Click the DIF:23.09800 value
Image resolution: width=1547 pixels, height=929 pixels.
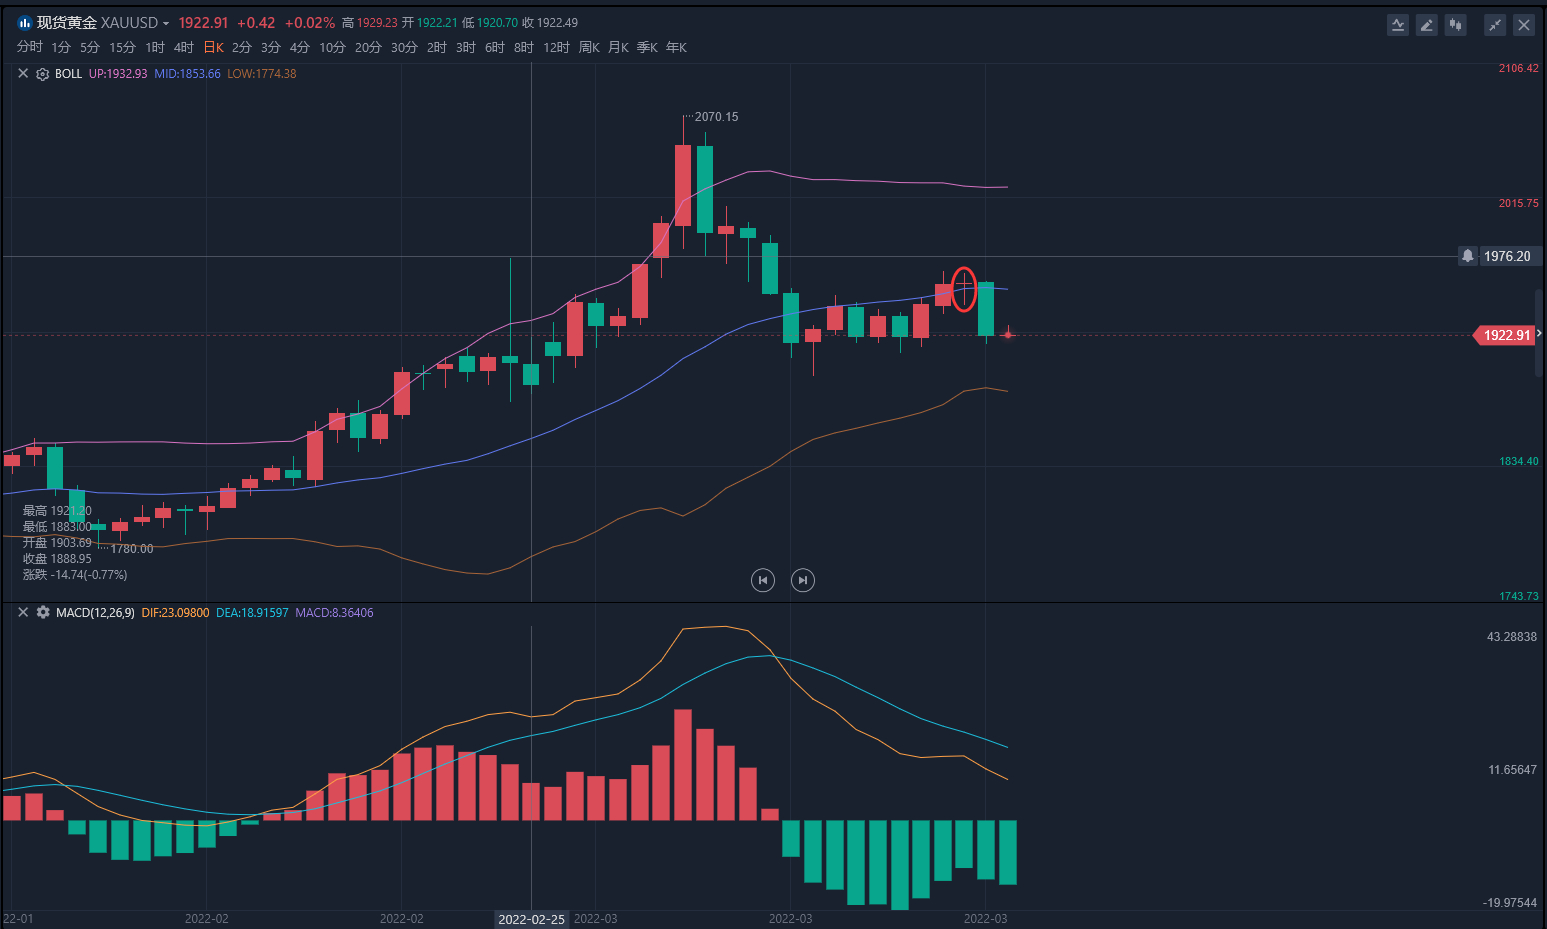coord(175,612)
